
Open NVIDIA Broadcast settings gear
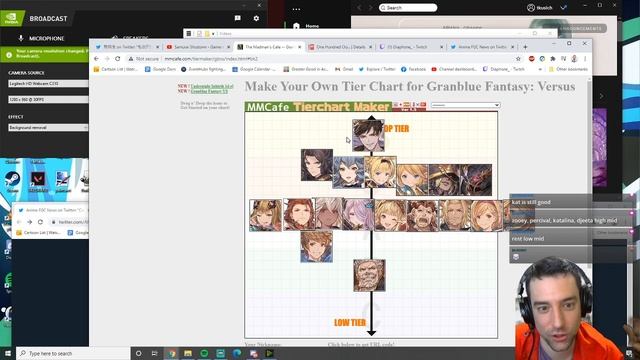[256, 18]
